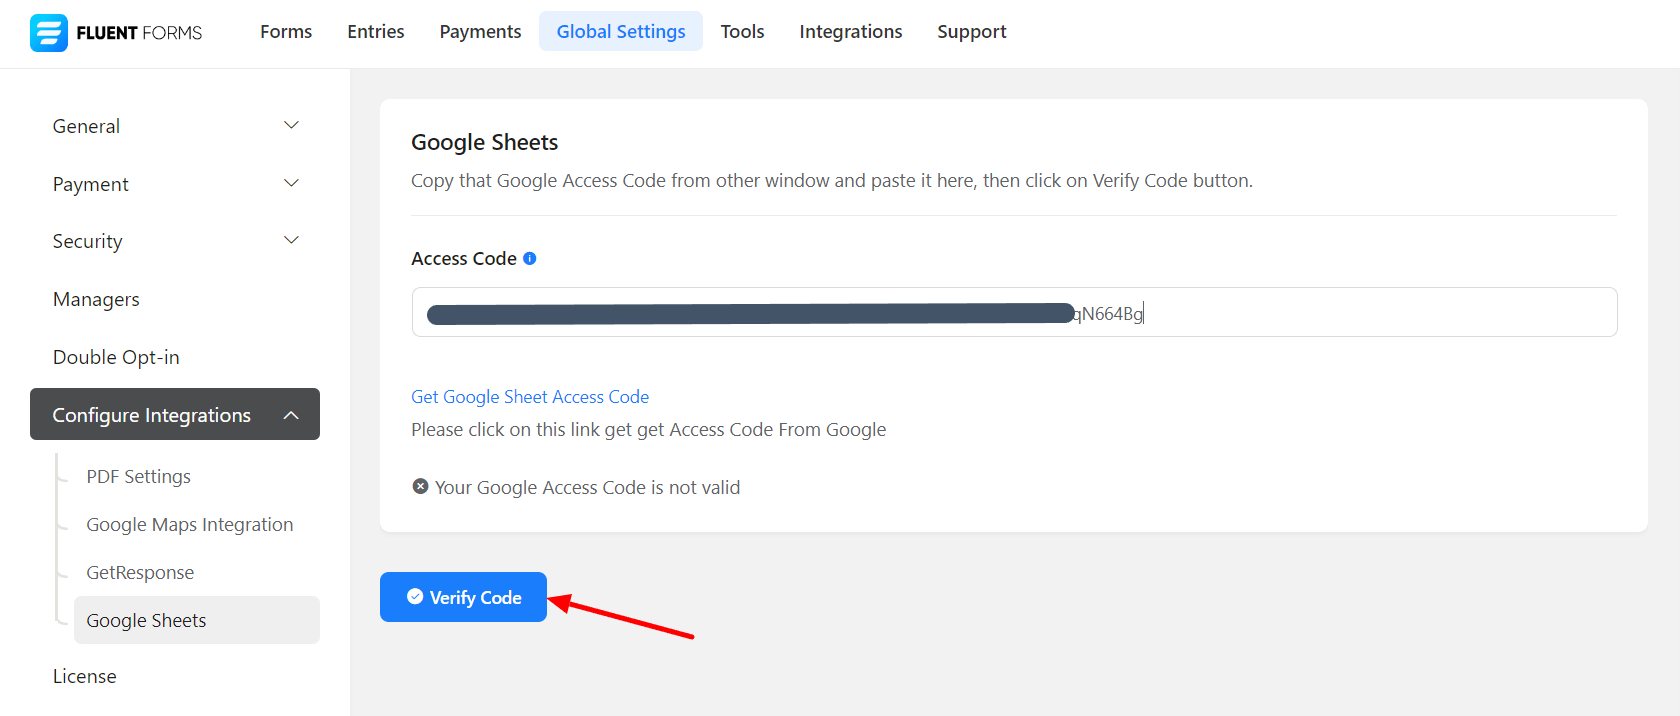The image size is (1680, 716).
Task: Click the Fluent Forms logo icon
Action: coord(48,33)
